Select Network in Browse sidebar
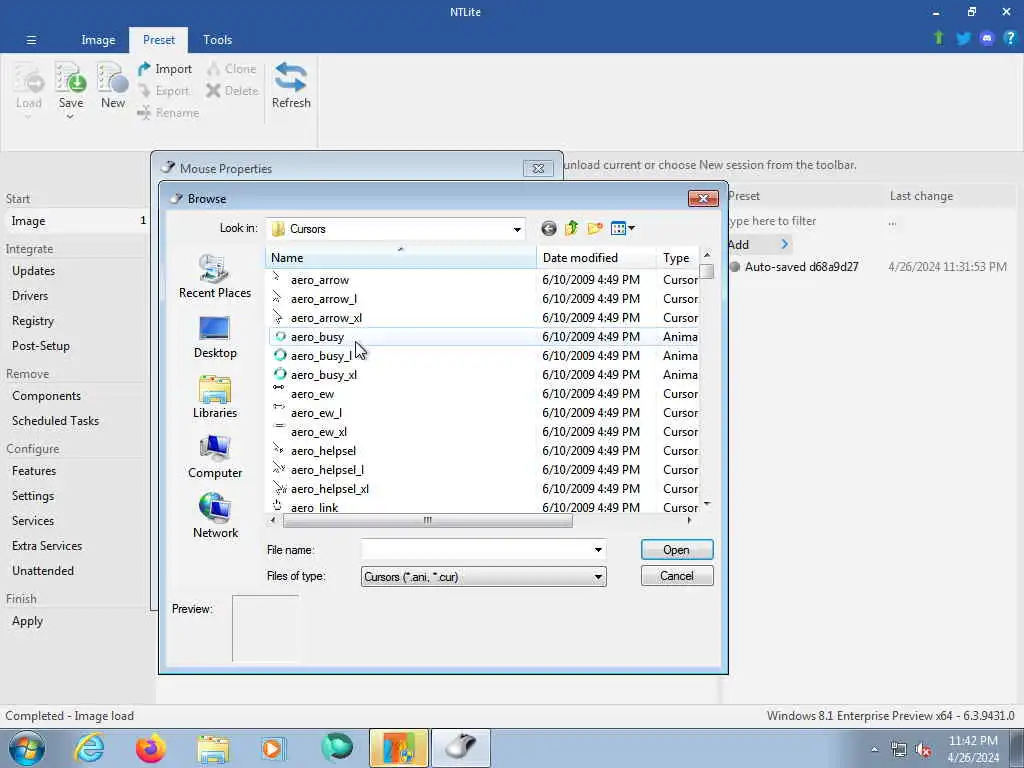Screen dimensions: 1024x768 (215, 516)
